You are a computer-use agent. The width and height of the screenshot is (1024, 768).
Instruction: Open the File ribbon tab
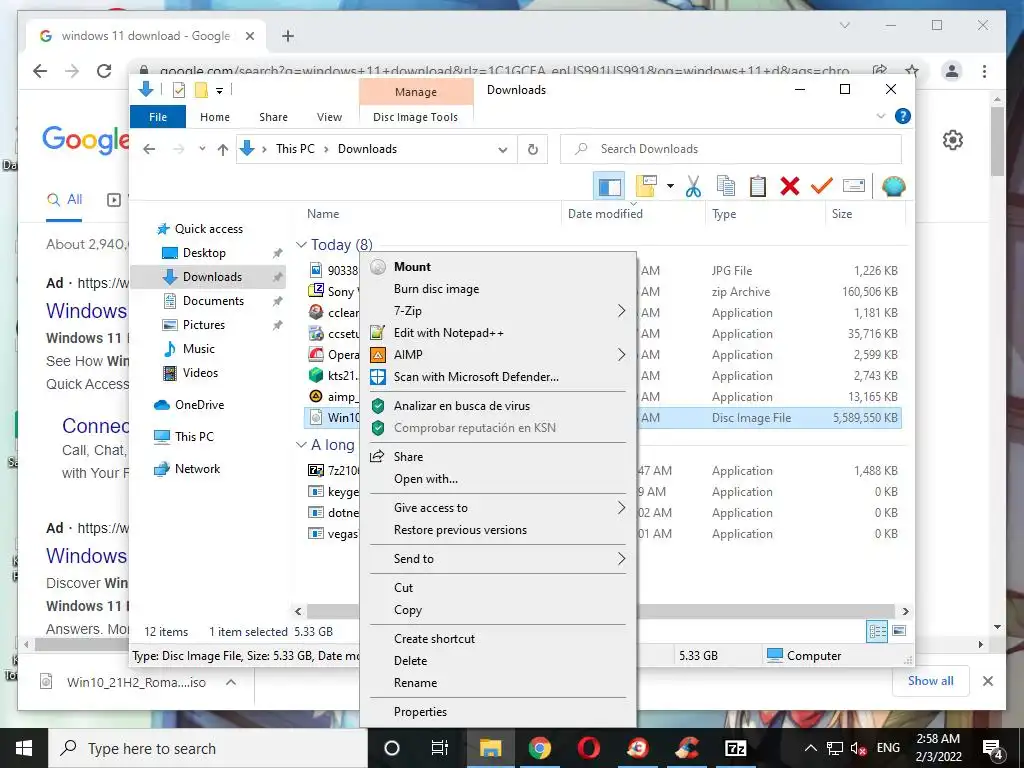(158, 117)
